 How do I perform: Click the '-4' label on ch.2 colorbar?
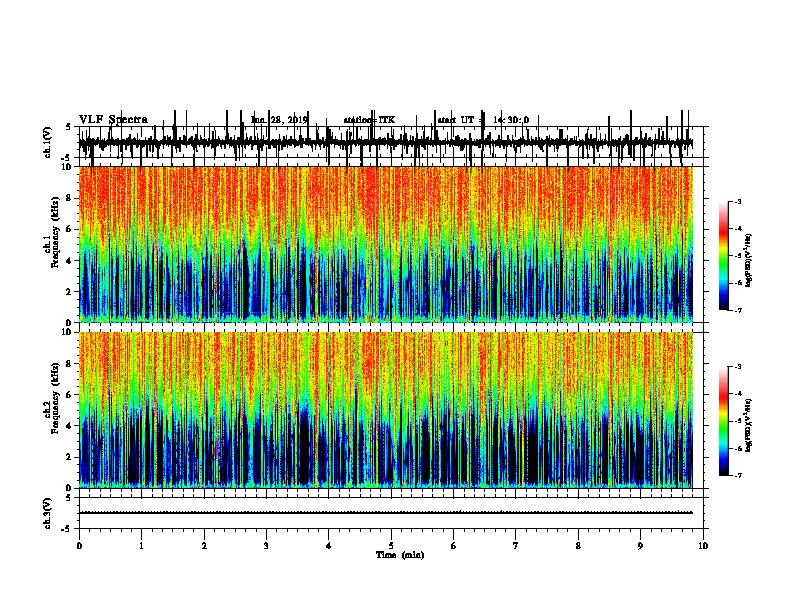(x=737, y=394)
